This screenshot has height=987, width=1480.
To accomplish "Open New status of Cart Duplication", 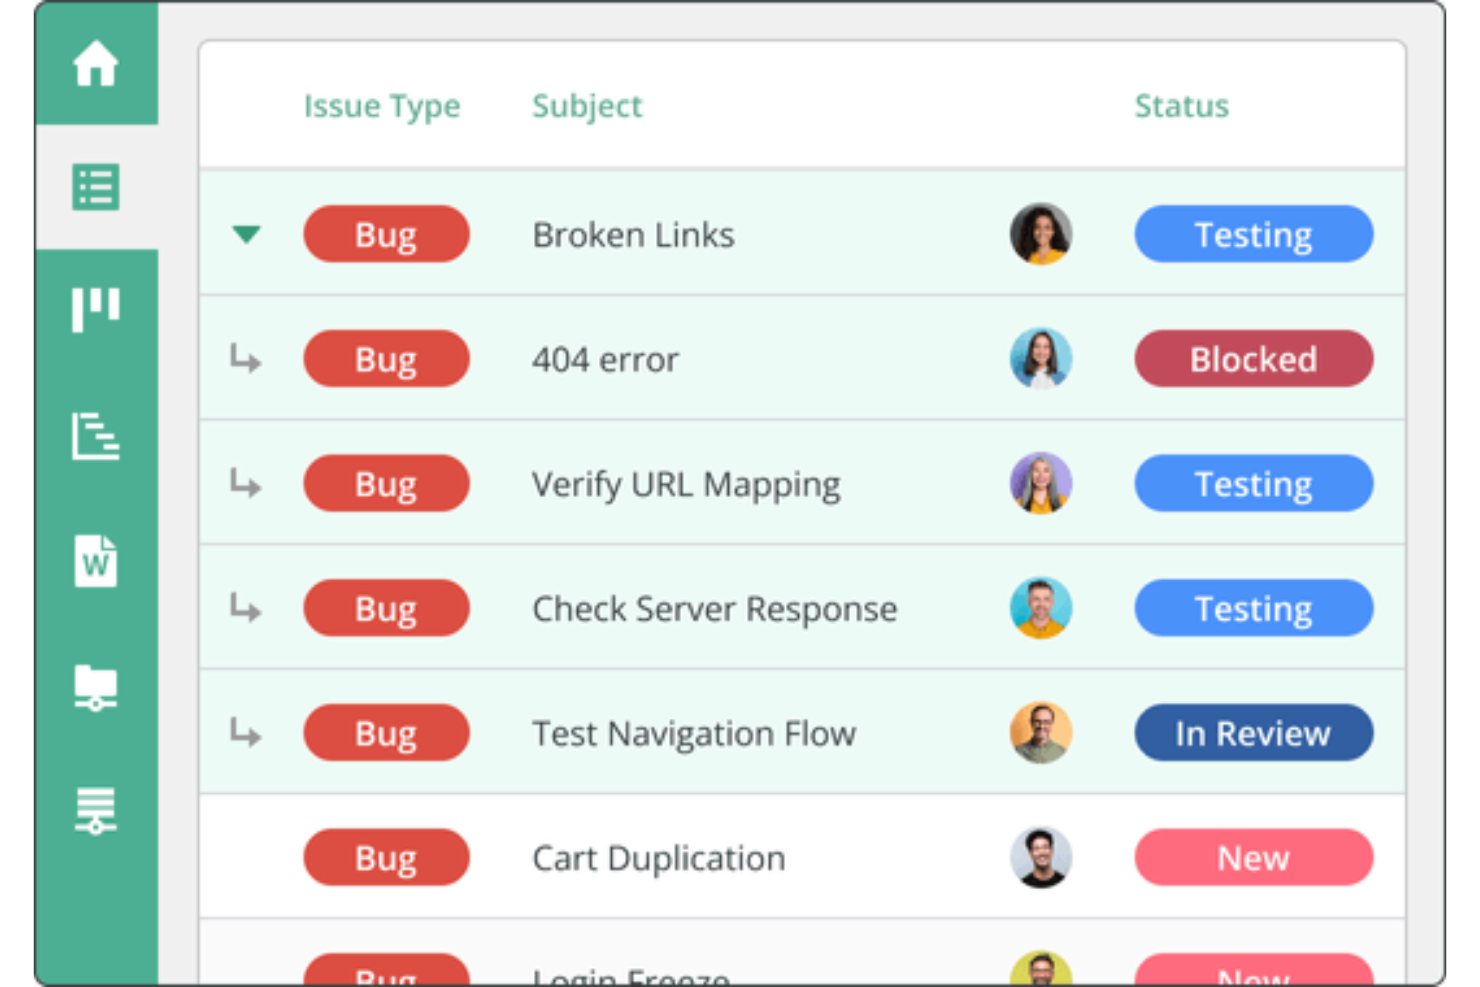I will (x=1254, y=857).
